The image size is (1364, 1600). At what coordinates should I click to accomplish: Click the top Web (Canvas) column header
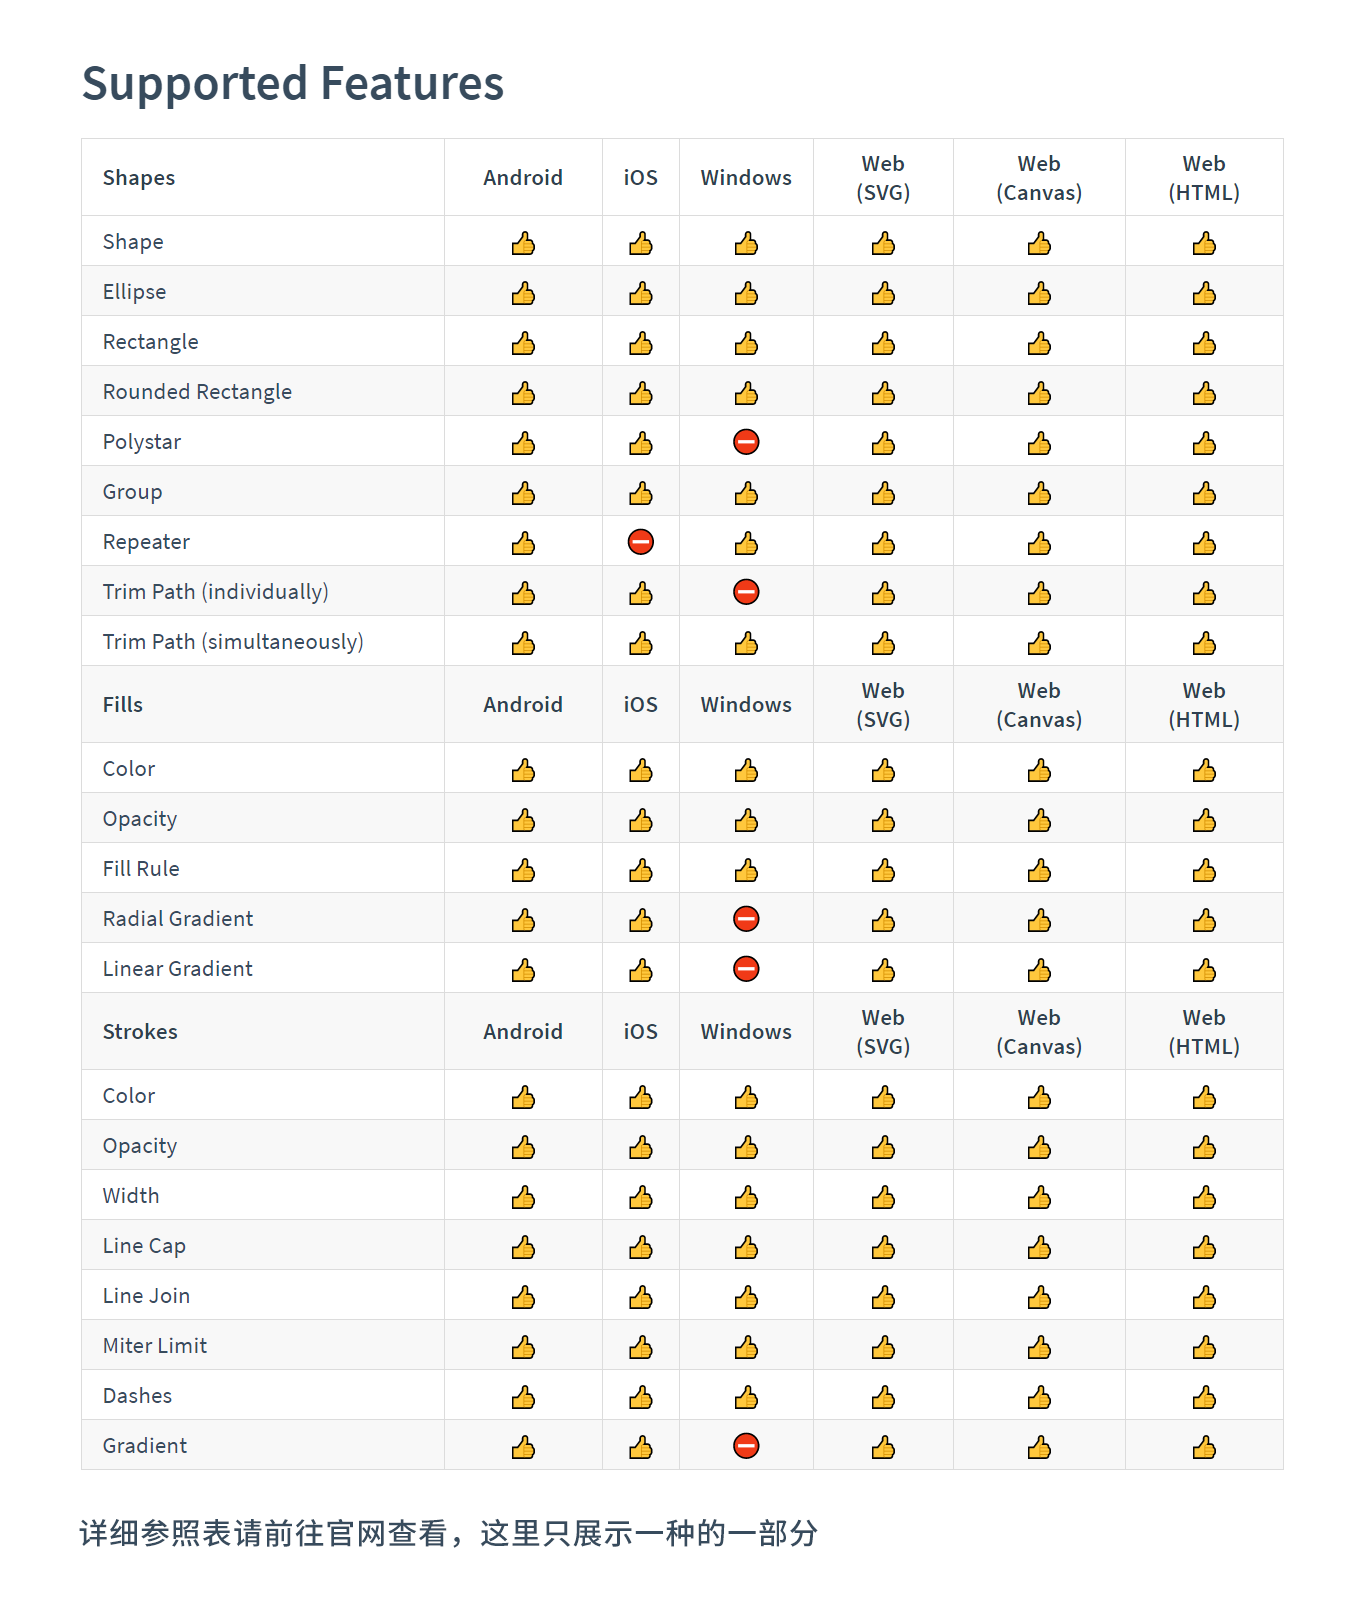(1039, 178)
